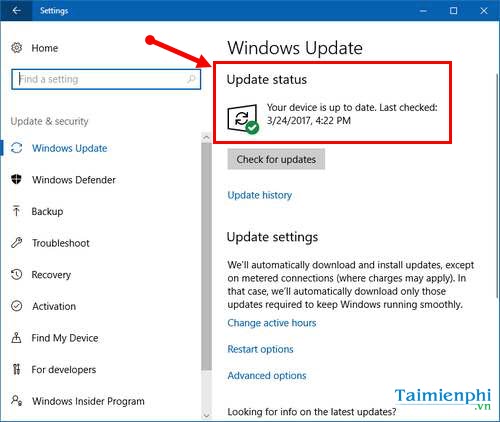The width and height of the screenshot is (500, 422).
Task: Open Windows Defender settings
Action: tap(74, 180)
